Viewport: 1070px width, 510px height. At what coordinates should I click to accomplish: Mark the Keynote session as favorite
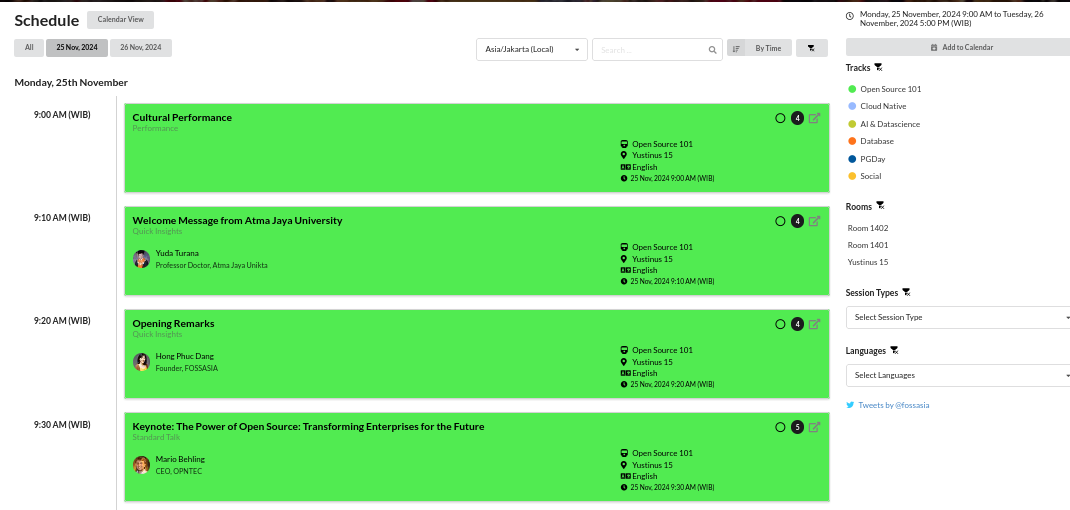click(780, 427)
